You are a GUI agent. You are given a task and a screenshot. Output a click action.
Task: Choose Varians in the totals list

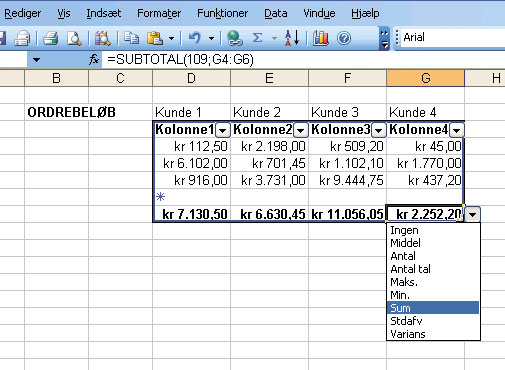click(433, 334)
